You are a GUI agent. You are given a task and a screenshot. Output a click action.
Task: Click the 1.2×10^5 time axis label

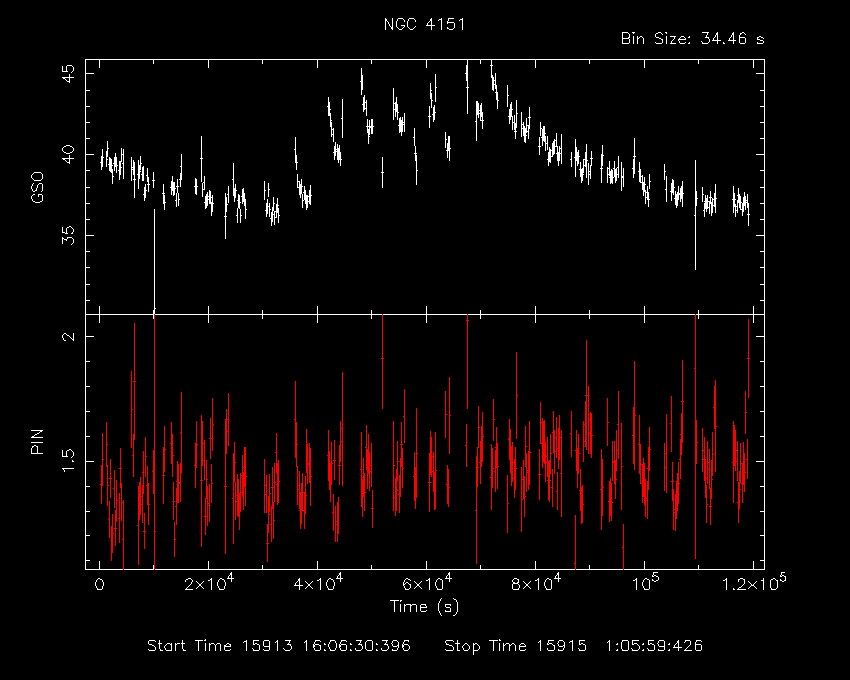point(755,583)
